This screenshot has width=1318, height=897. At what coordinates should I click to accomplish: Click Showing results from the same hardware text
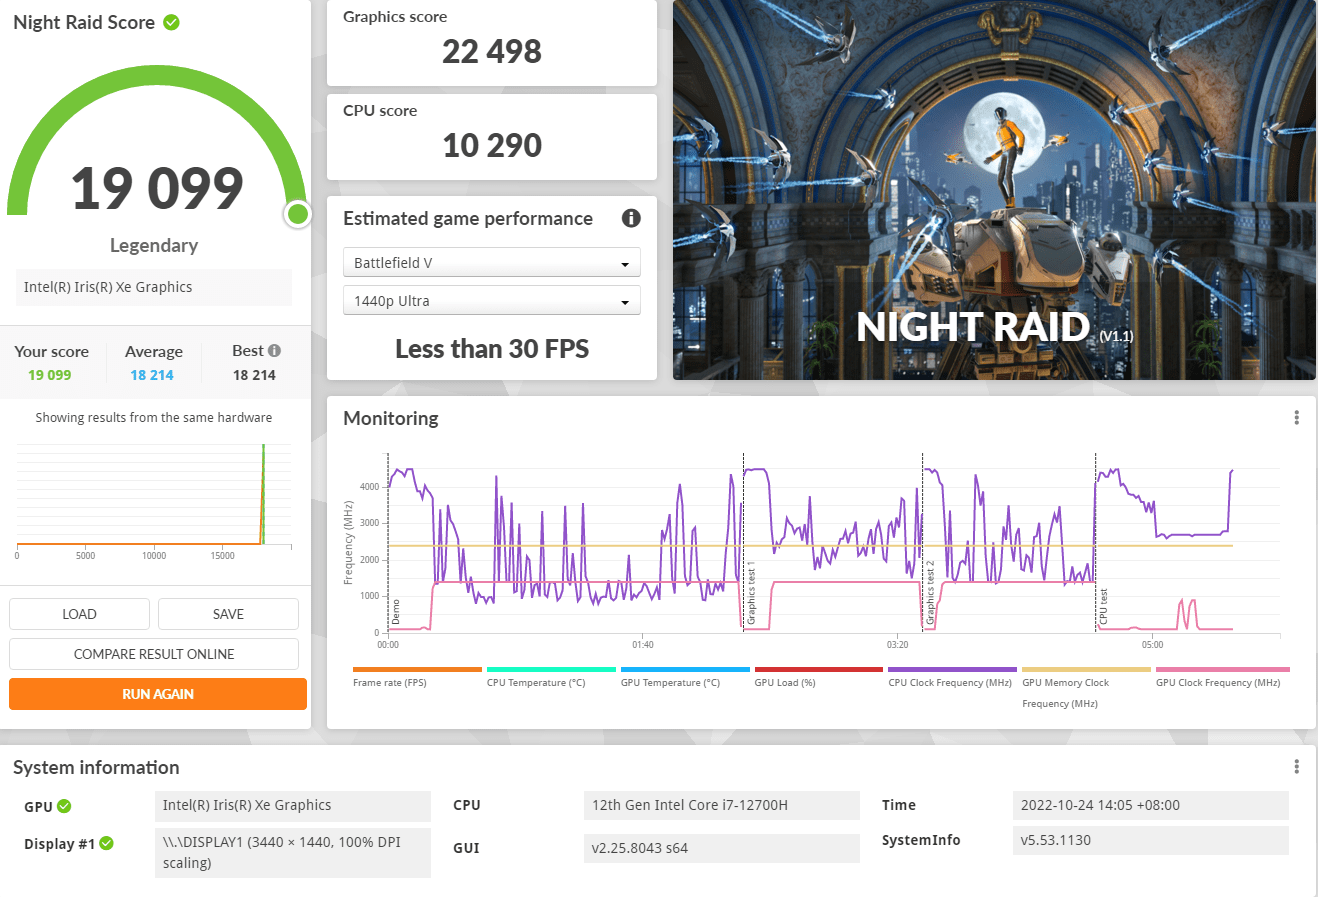[154, 418]
